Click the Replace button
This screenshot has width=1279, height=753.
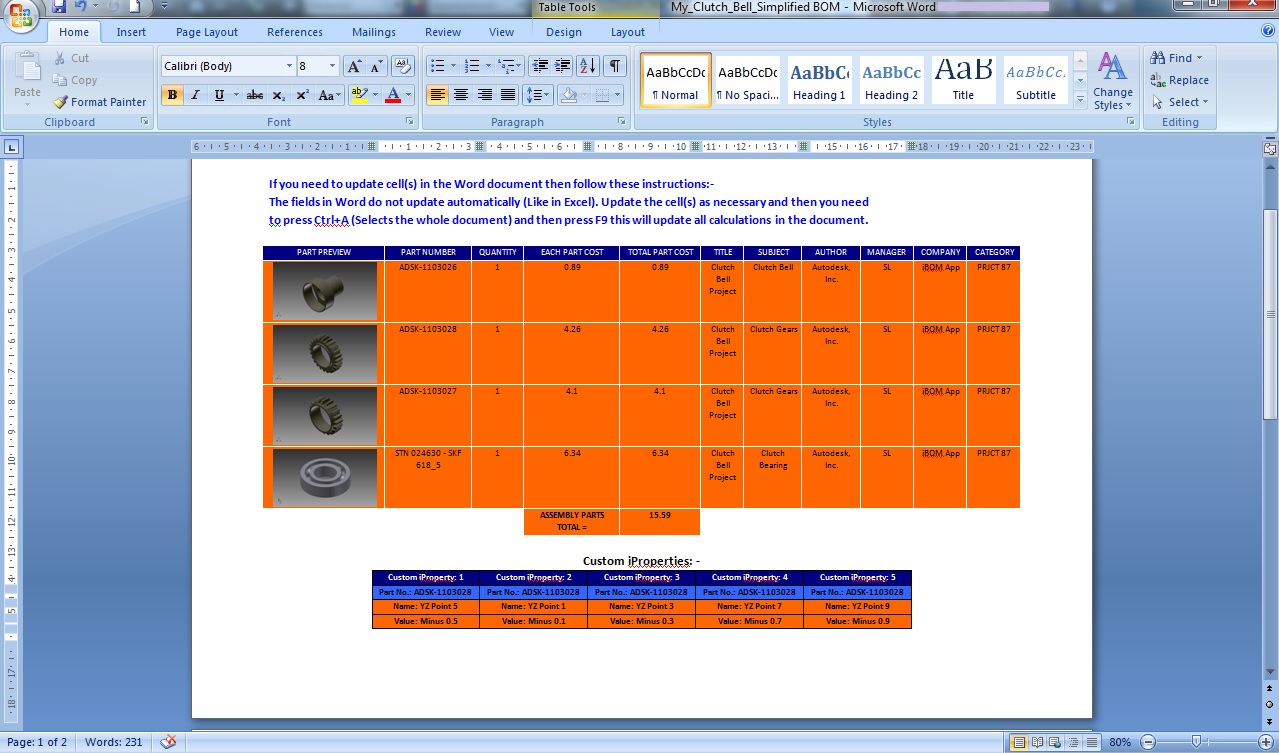coord(1180,80)
